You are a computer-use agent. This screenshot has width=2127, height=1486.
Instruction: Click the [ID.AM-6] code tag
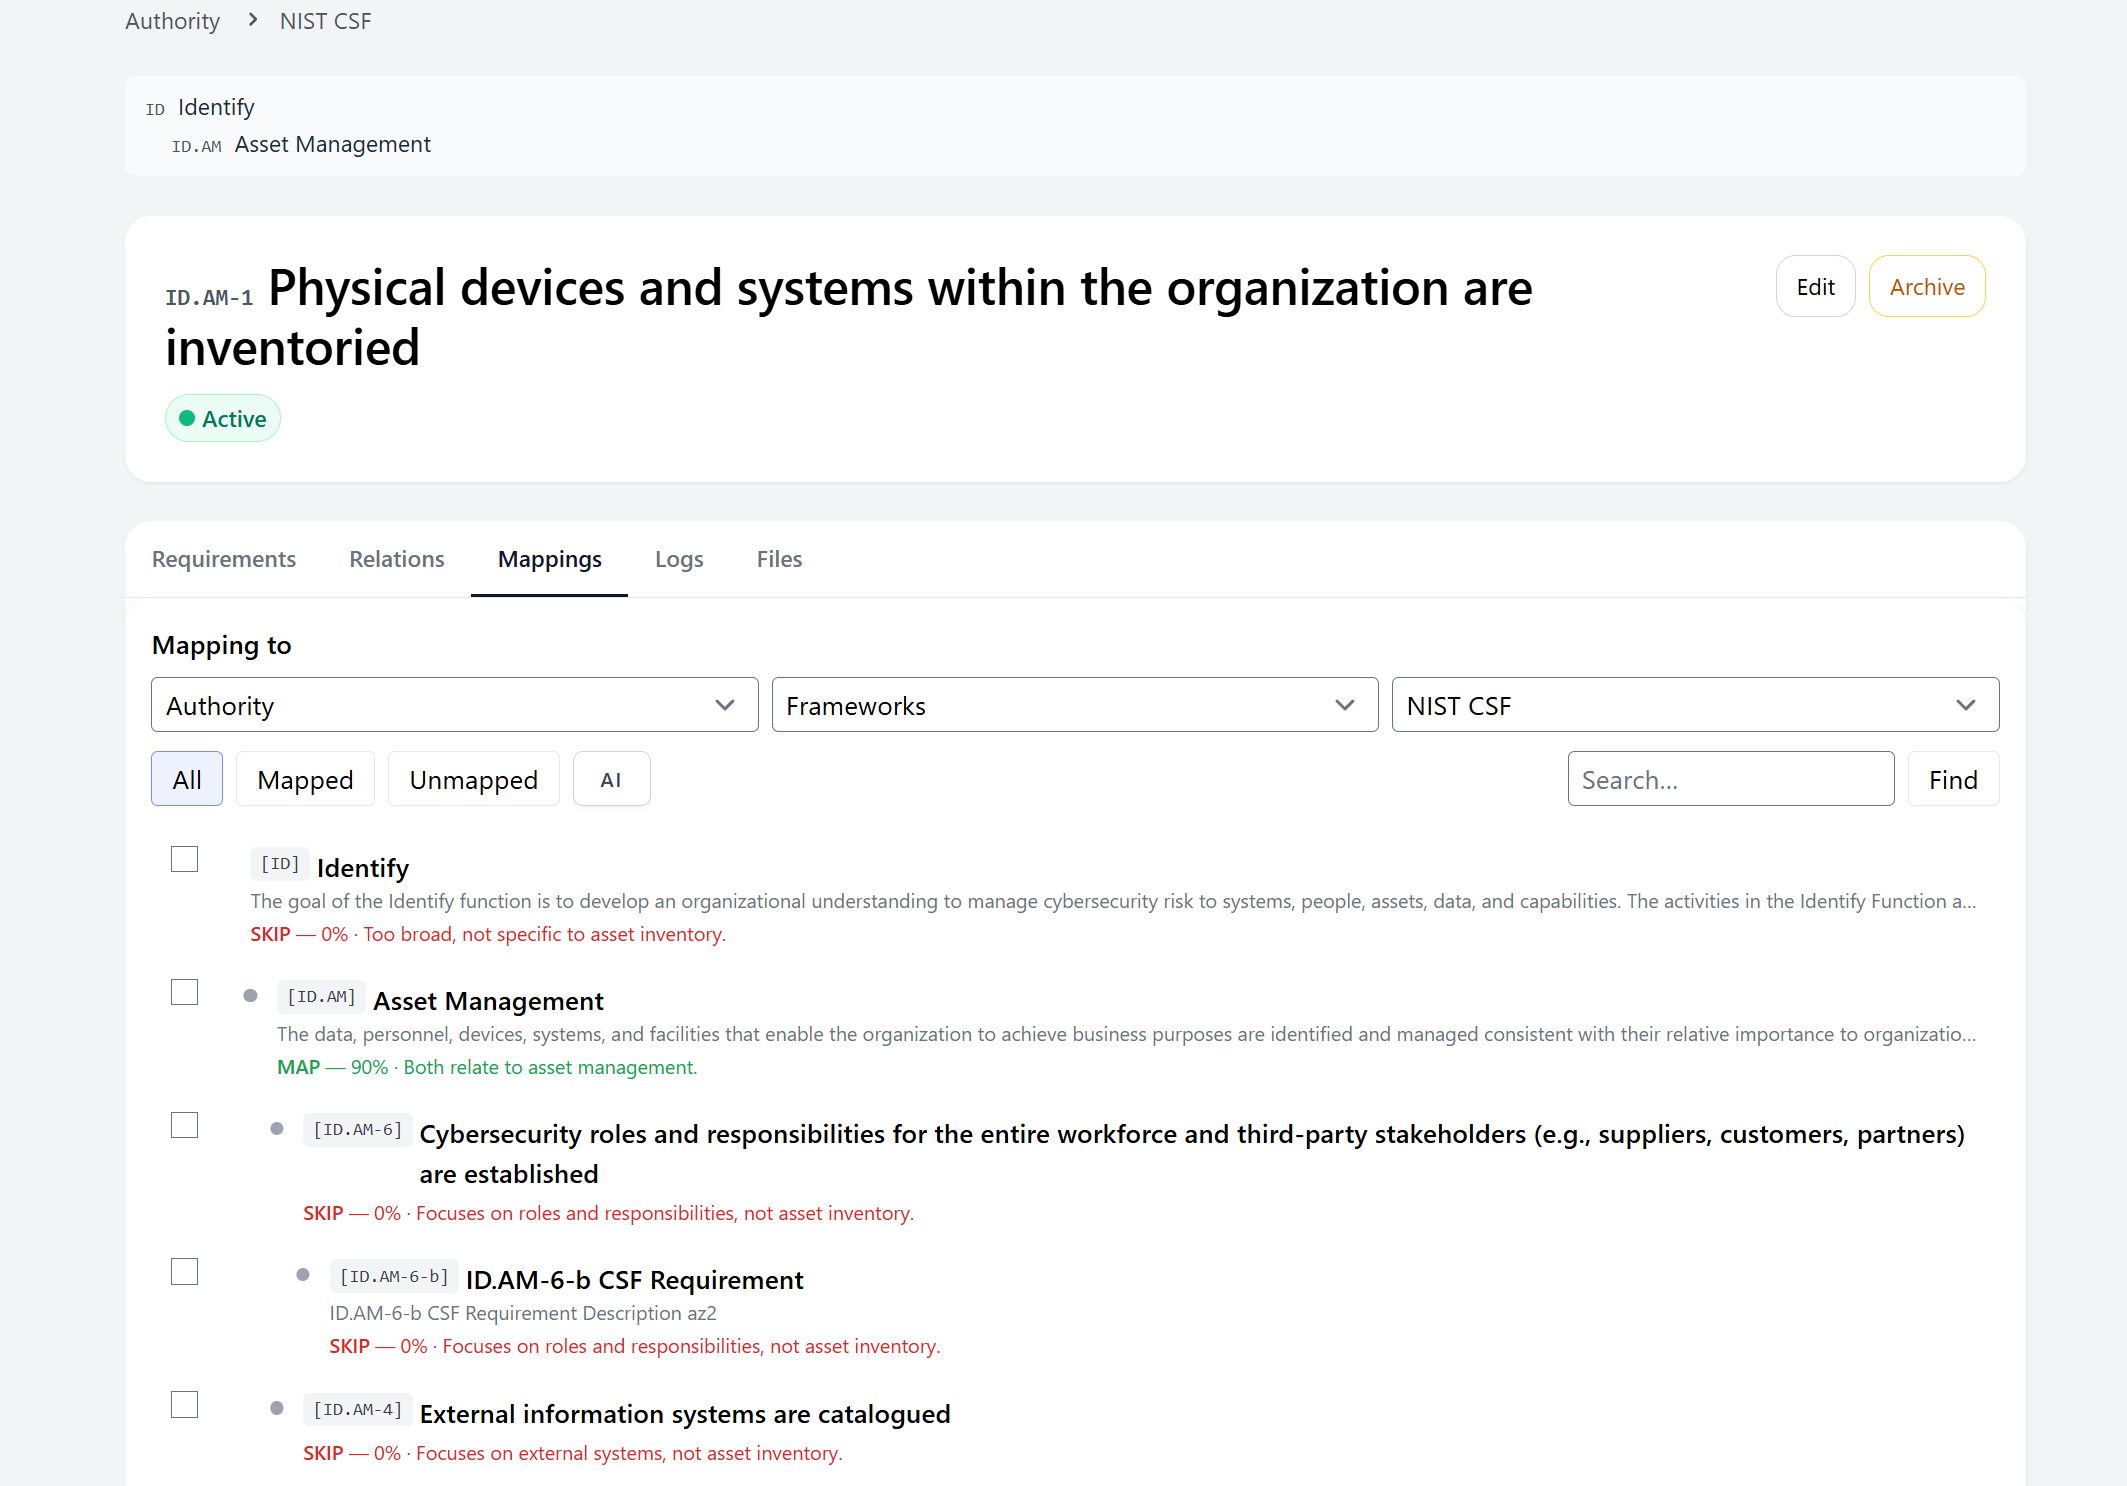pos(358,1130)
